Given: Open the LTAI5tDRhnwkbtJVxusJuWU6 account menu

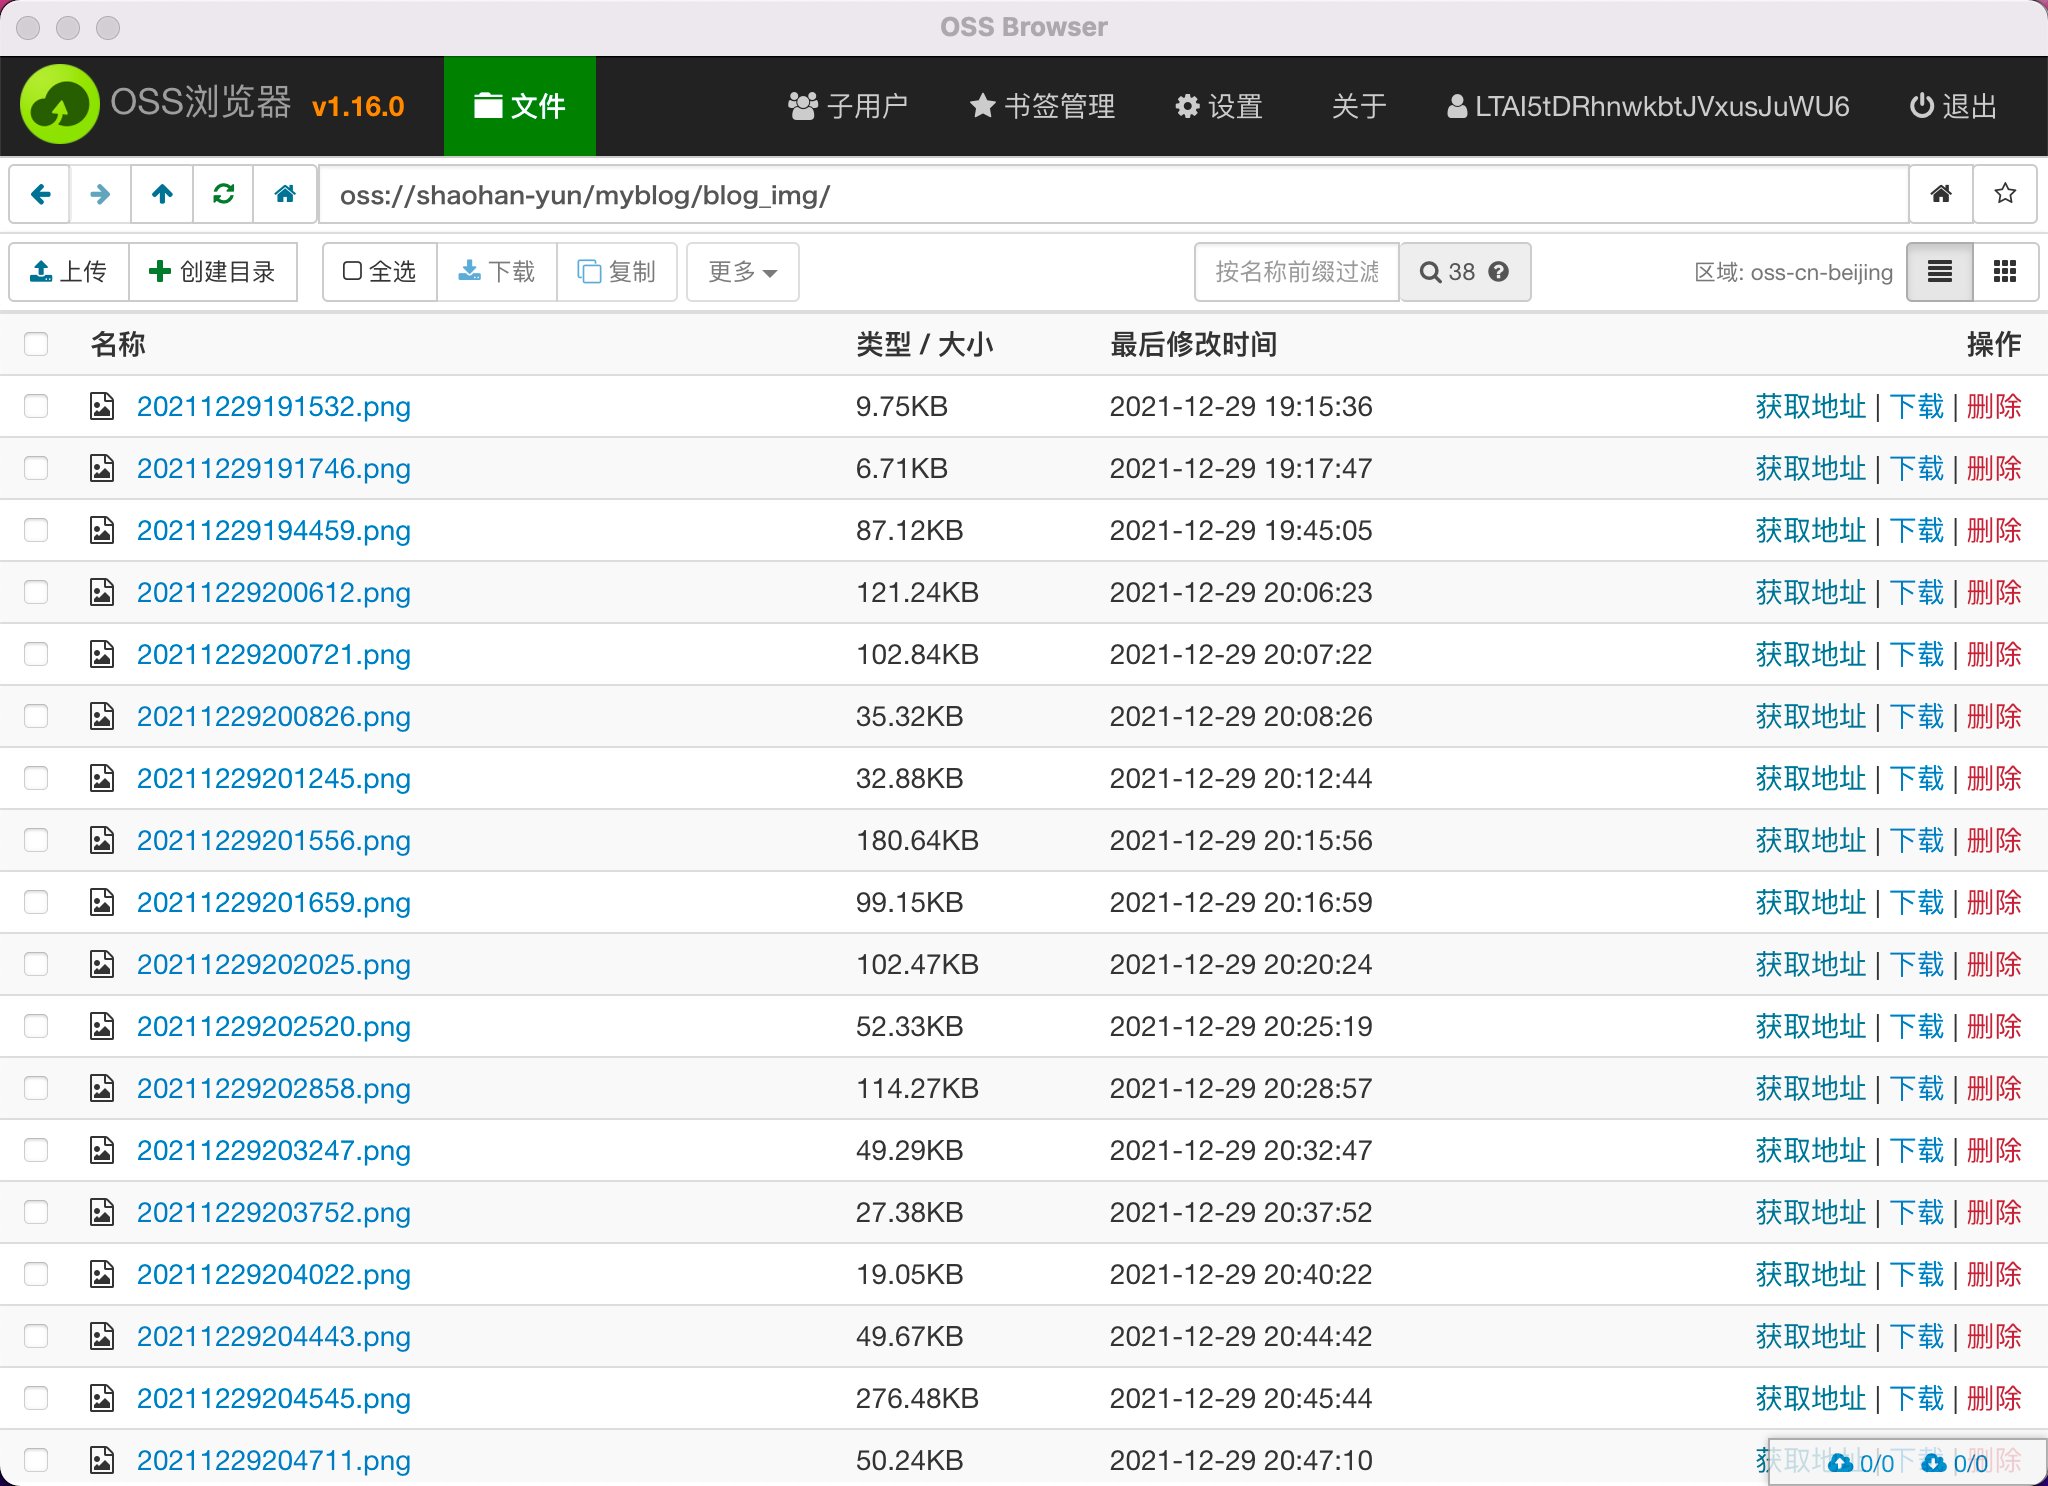Looking at the screenshot, I should 1648,106.
